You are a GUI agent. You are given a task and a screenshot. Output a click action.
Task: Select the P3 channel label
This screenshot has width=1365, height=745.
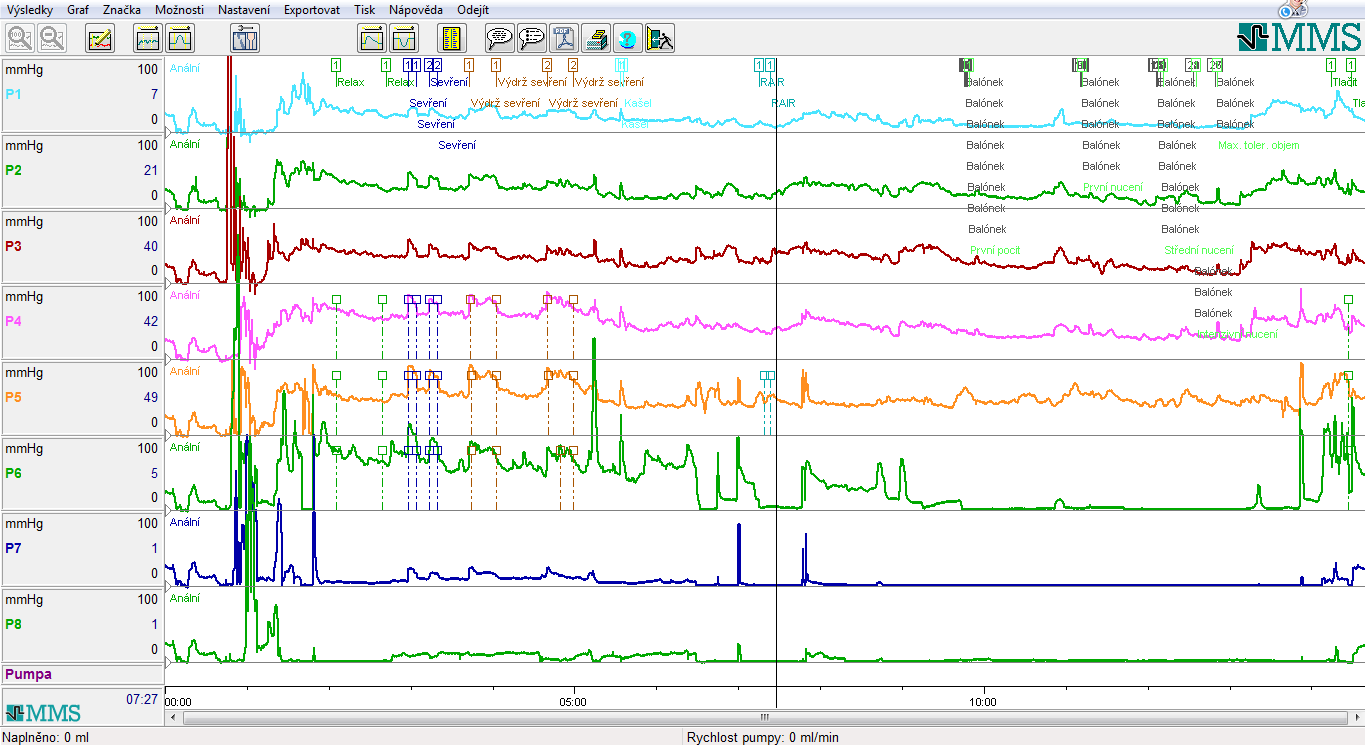click(x=12, y=246)
